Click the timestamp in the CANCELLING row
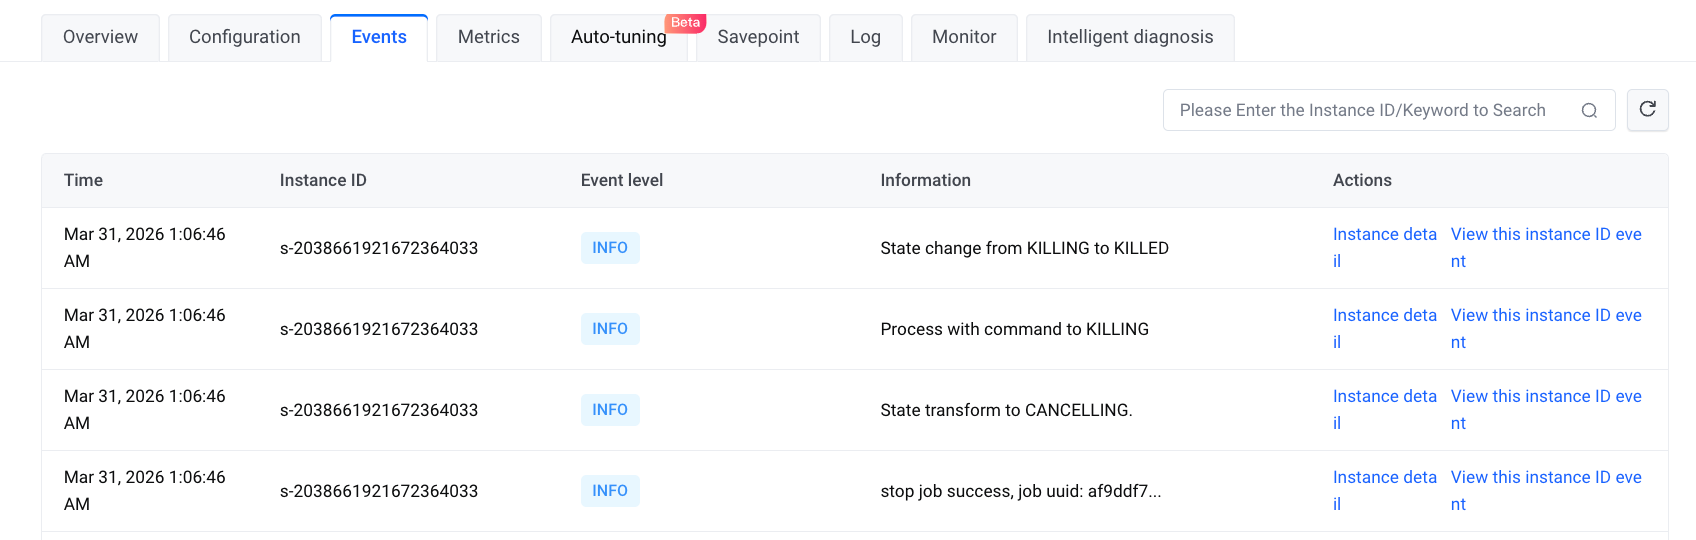The height and width of the screenshot is (540, 1696). [x=145, y=410]
